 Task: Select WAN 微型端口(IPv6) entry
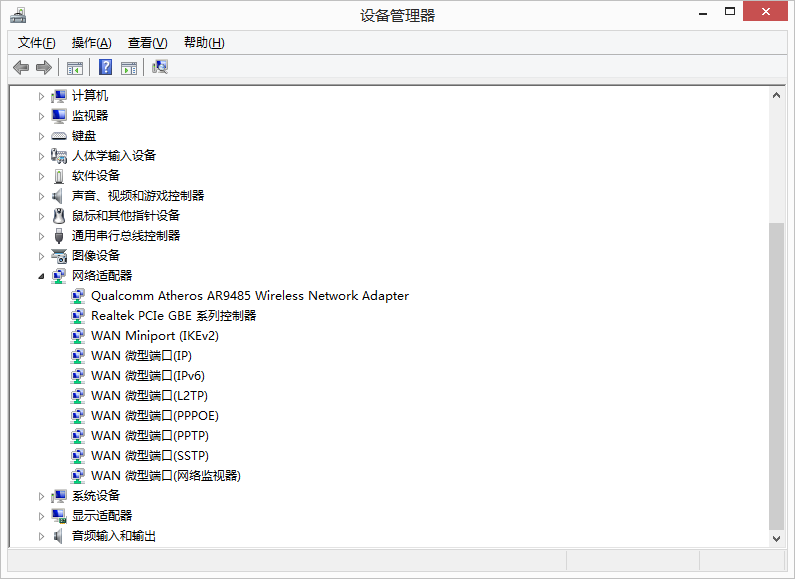pos(148,376)
